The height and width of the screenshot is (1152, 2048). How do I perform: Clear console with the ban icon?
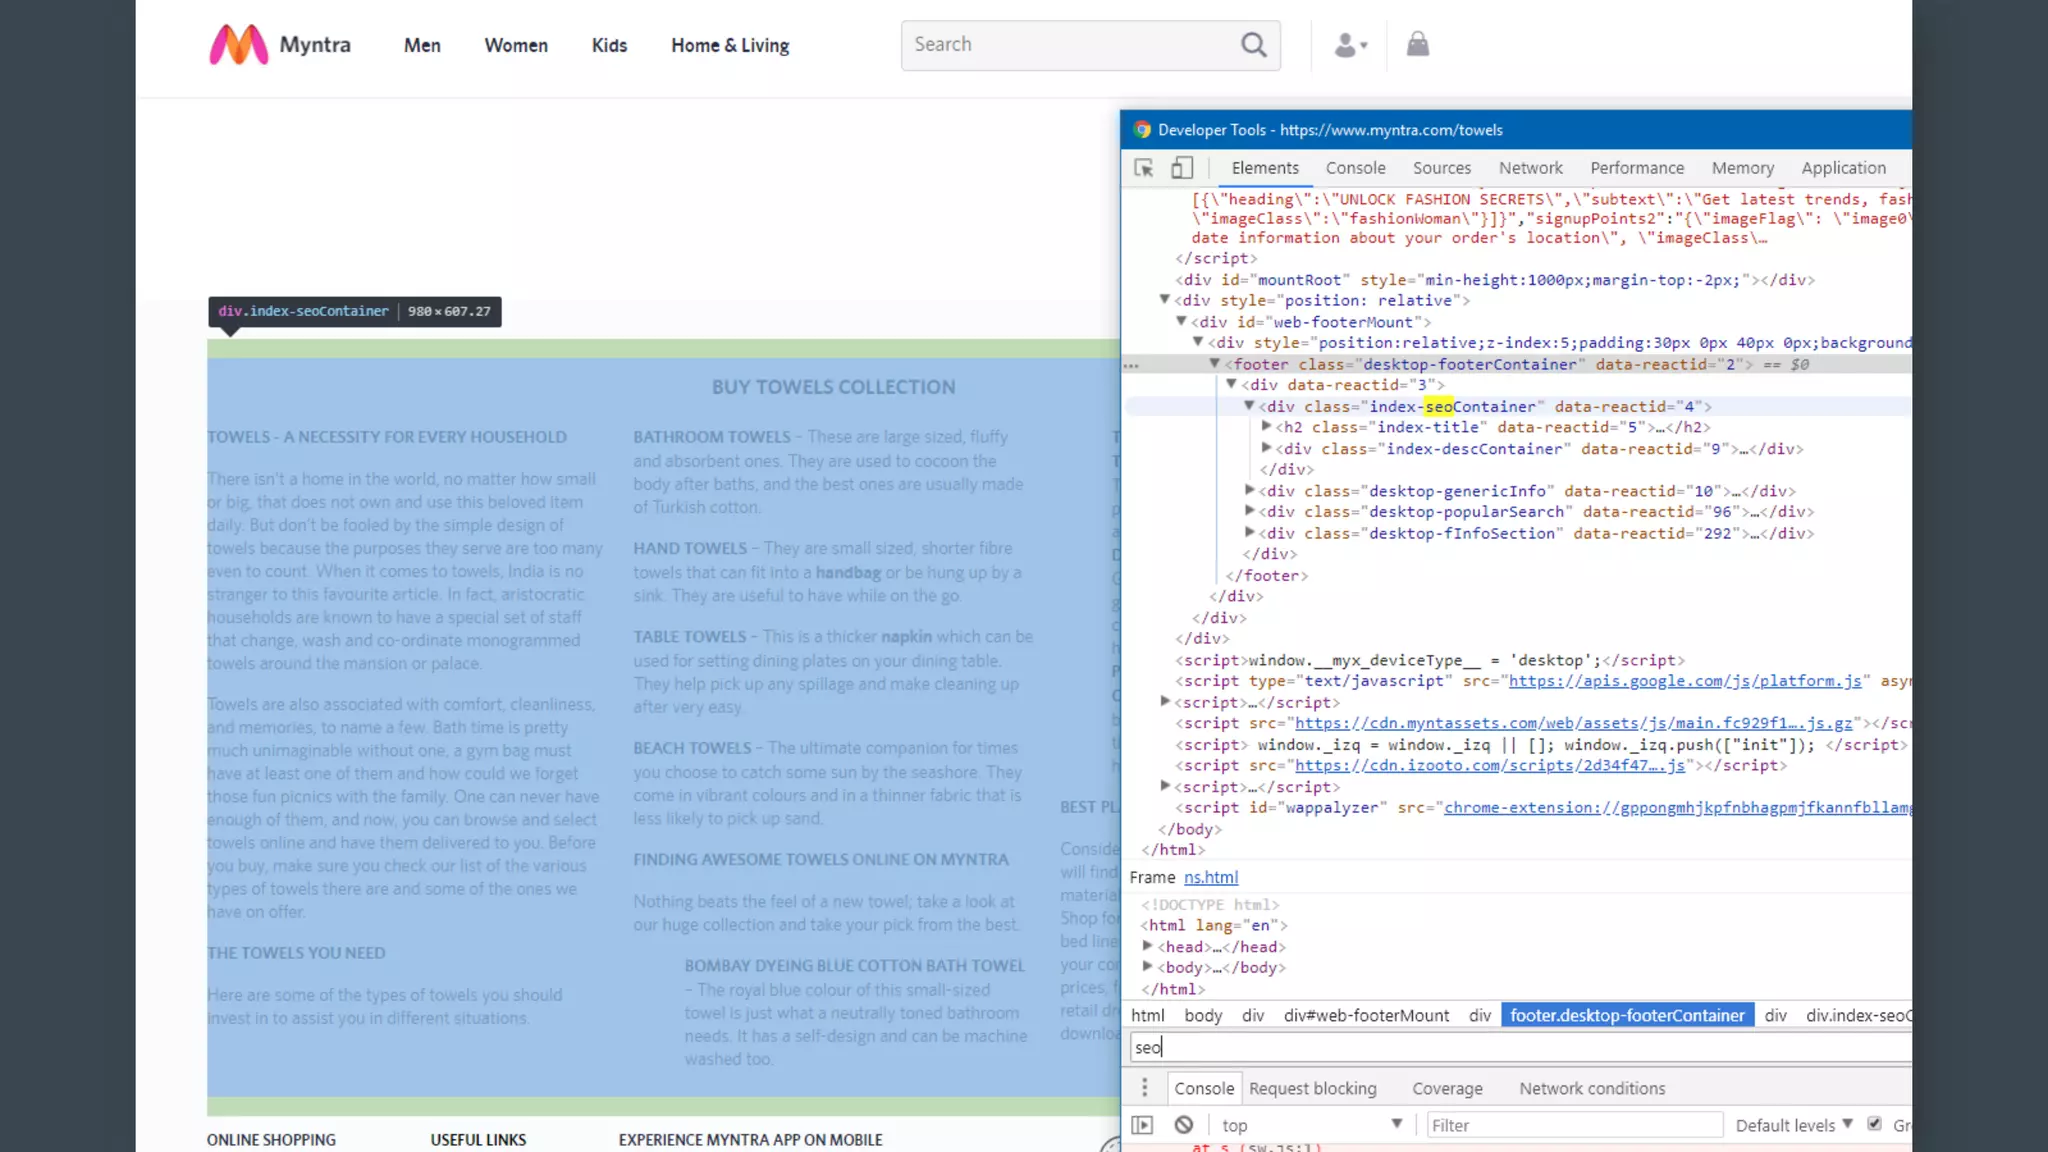pos(1184,1125)
